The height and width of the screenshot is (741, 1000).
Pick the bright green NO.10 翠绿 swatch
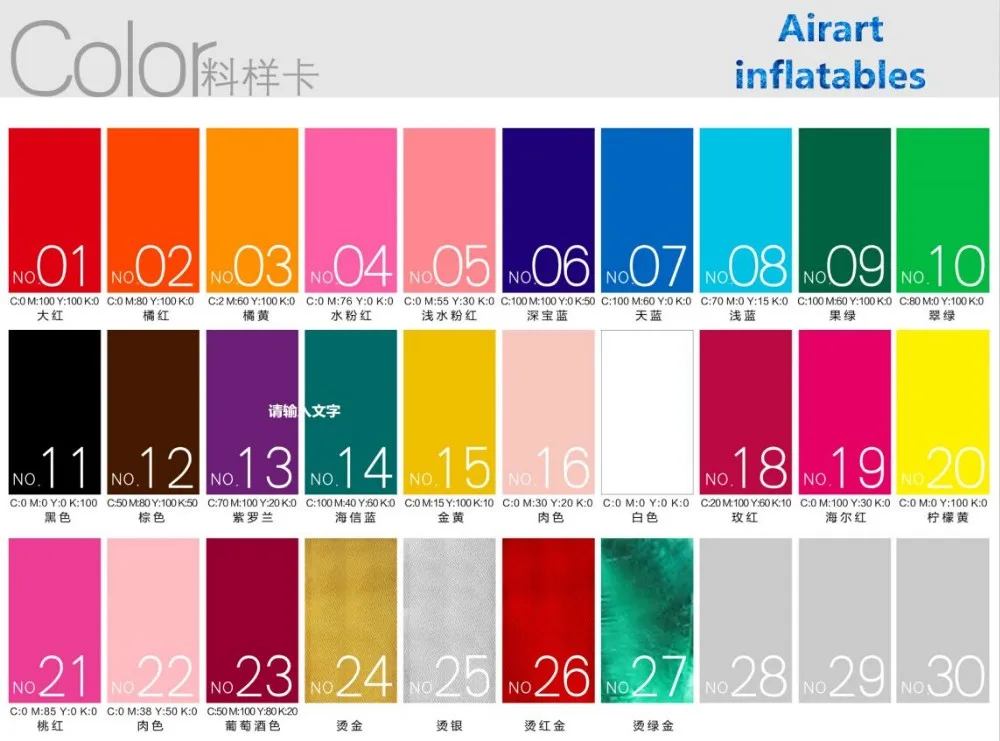[x=942, y=210]
